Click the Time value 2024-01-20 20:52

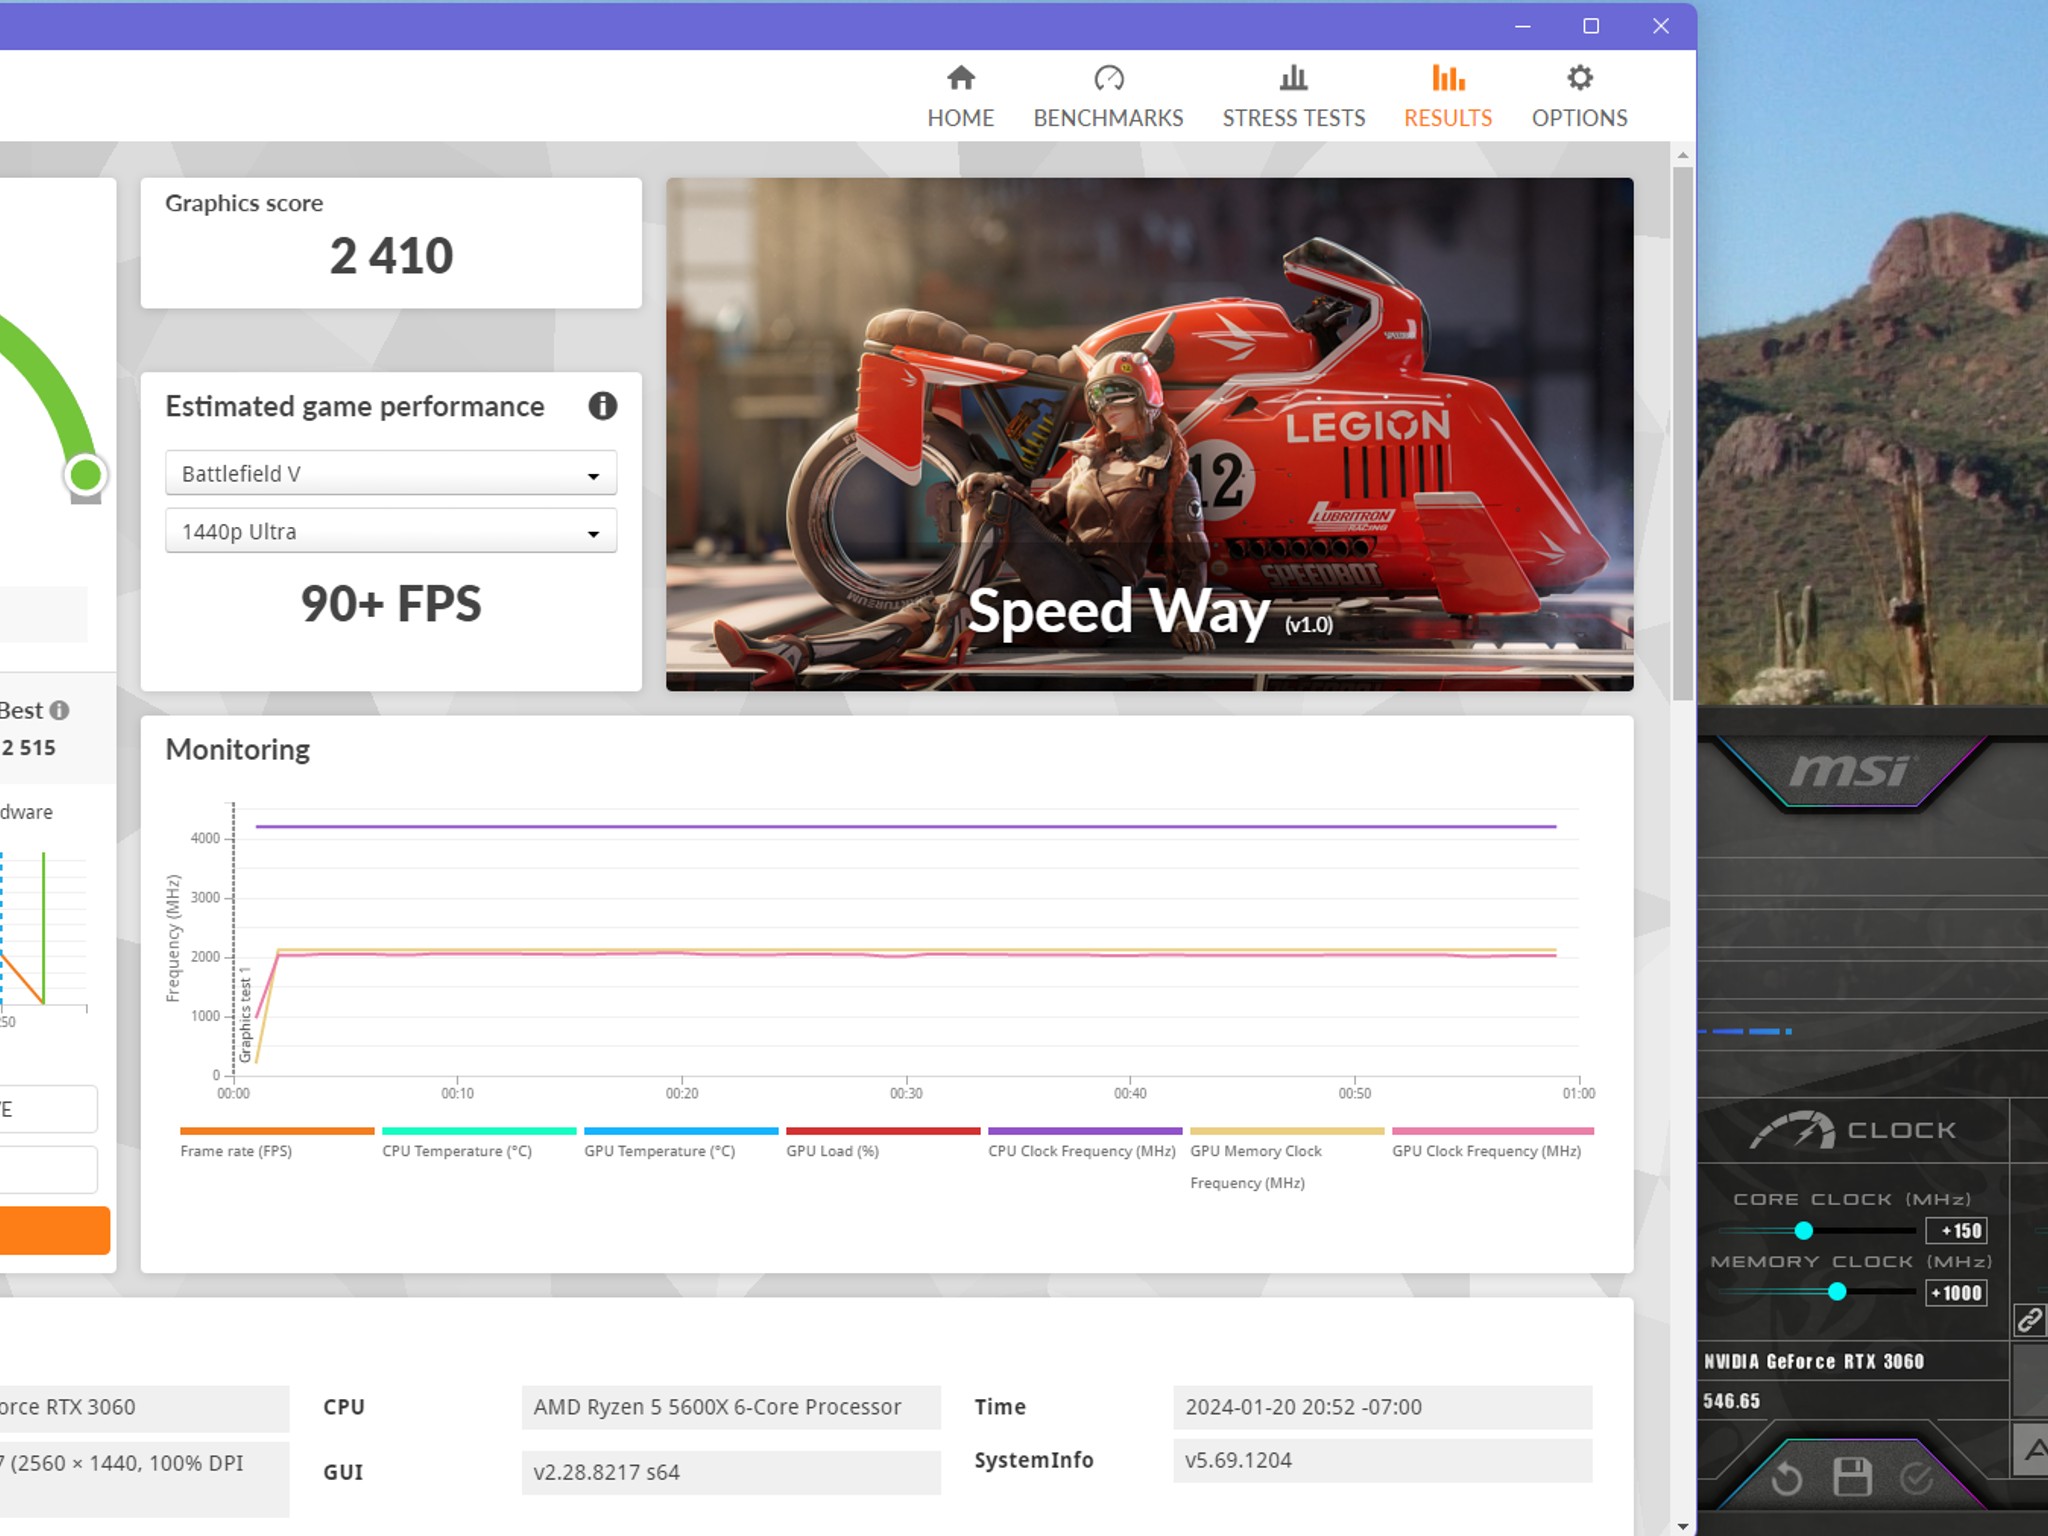pos(1383,1407)
